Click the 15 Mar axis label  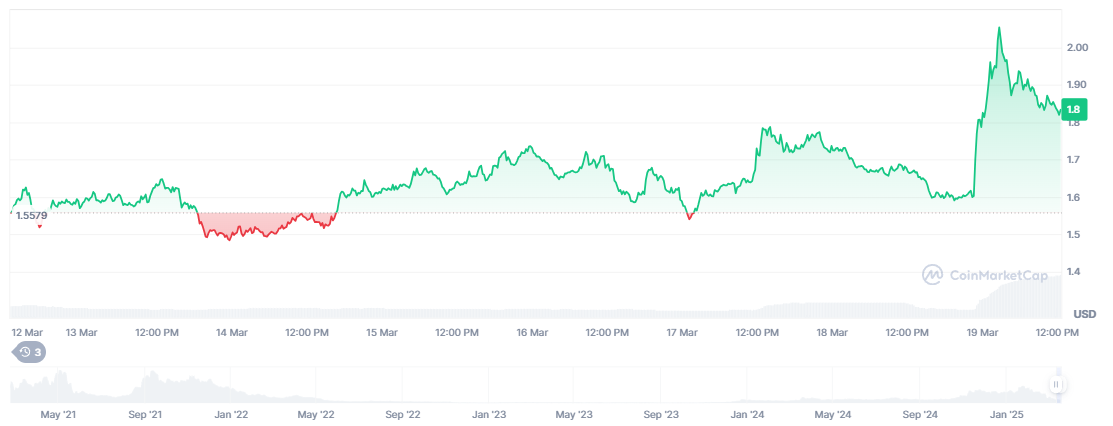382,332
